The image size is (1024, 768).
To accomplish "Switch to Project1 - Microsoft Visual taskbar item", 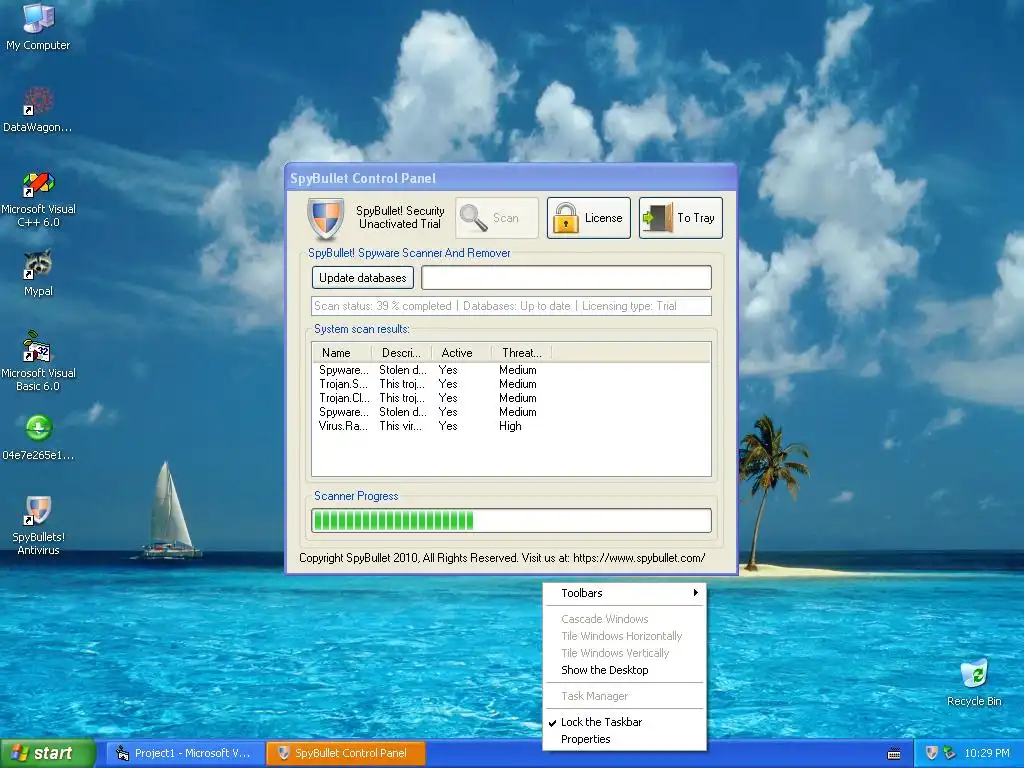I will pyautogui.click(x=185, y=753).
